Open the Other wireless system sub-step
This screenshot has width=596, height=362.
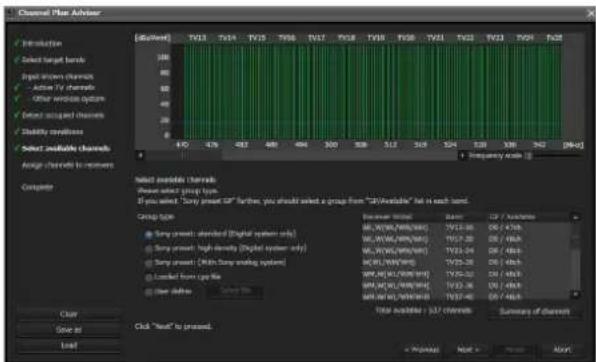68,98
